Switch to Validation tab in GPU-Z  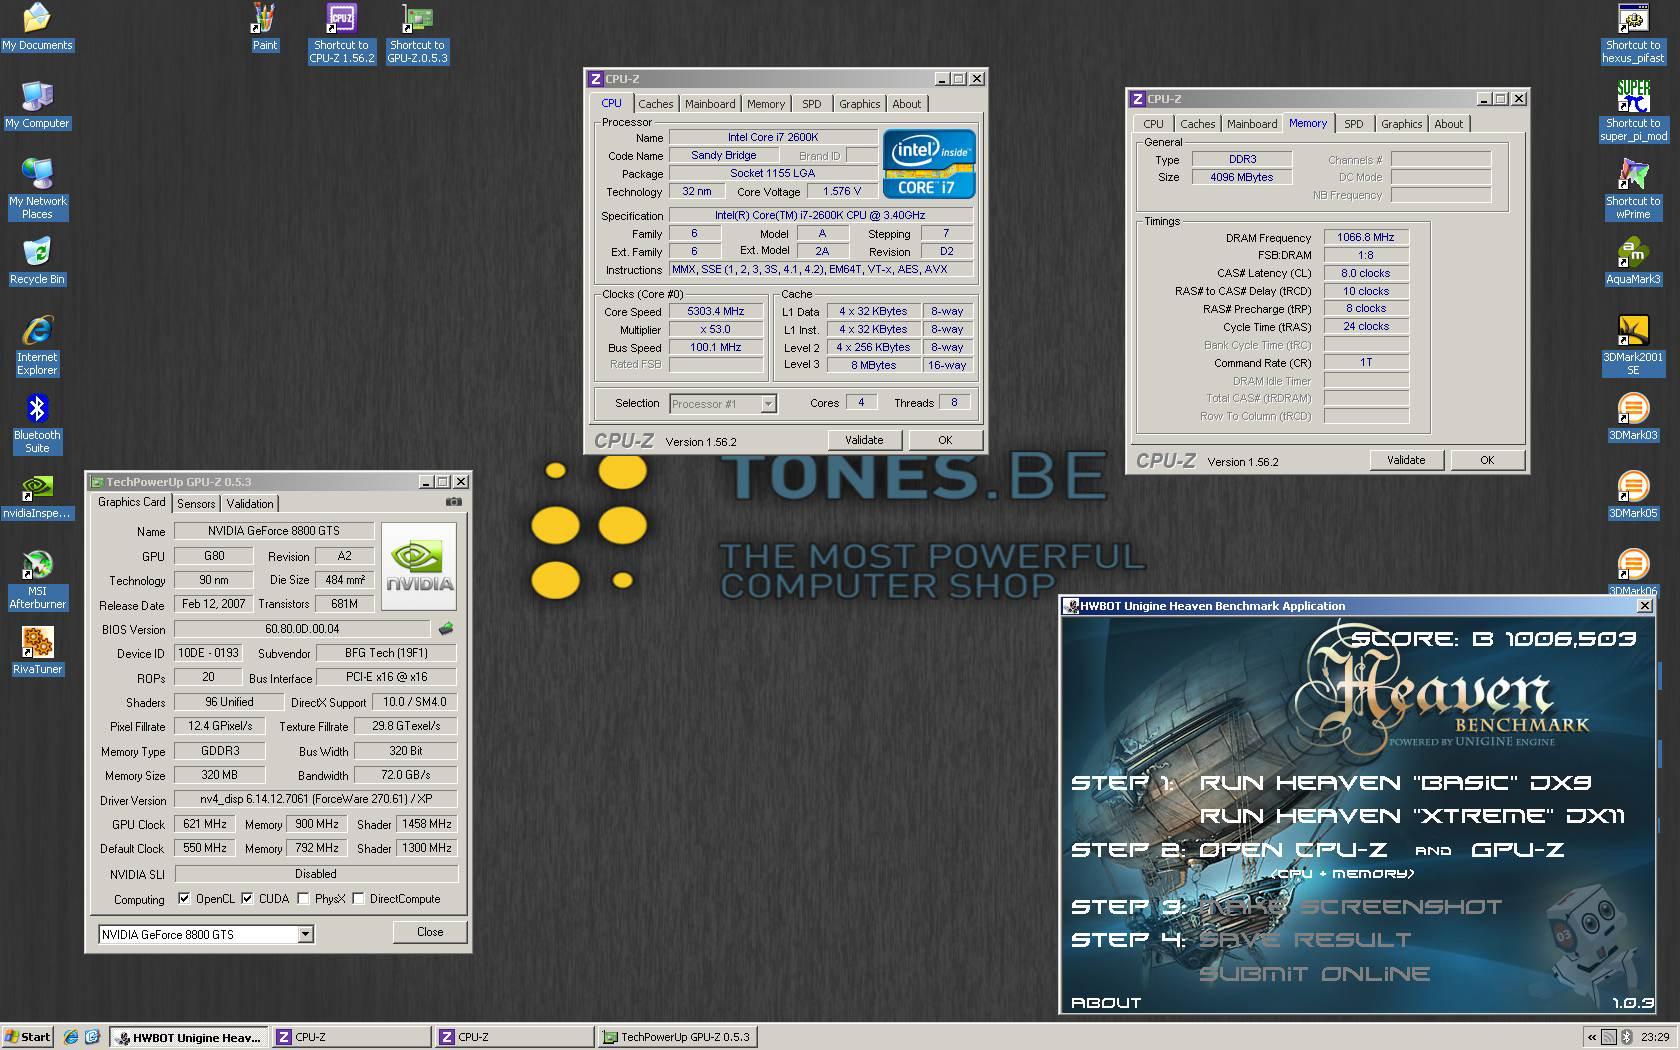coord(250,504)
